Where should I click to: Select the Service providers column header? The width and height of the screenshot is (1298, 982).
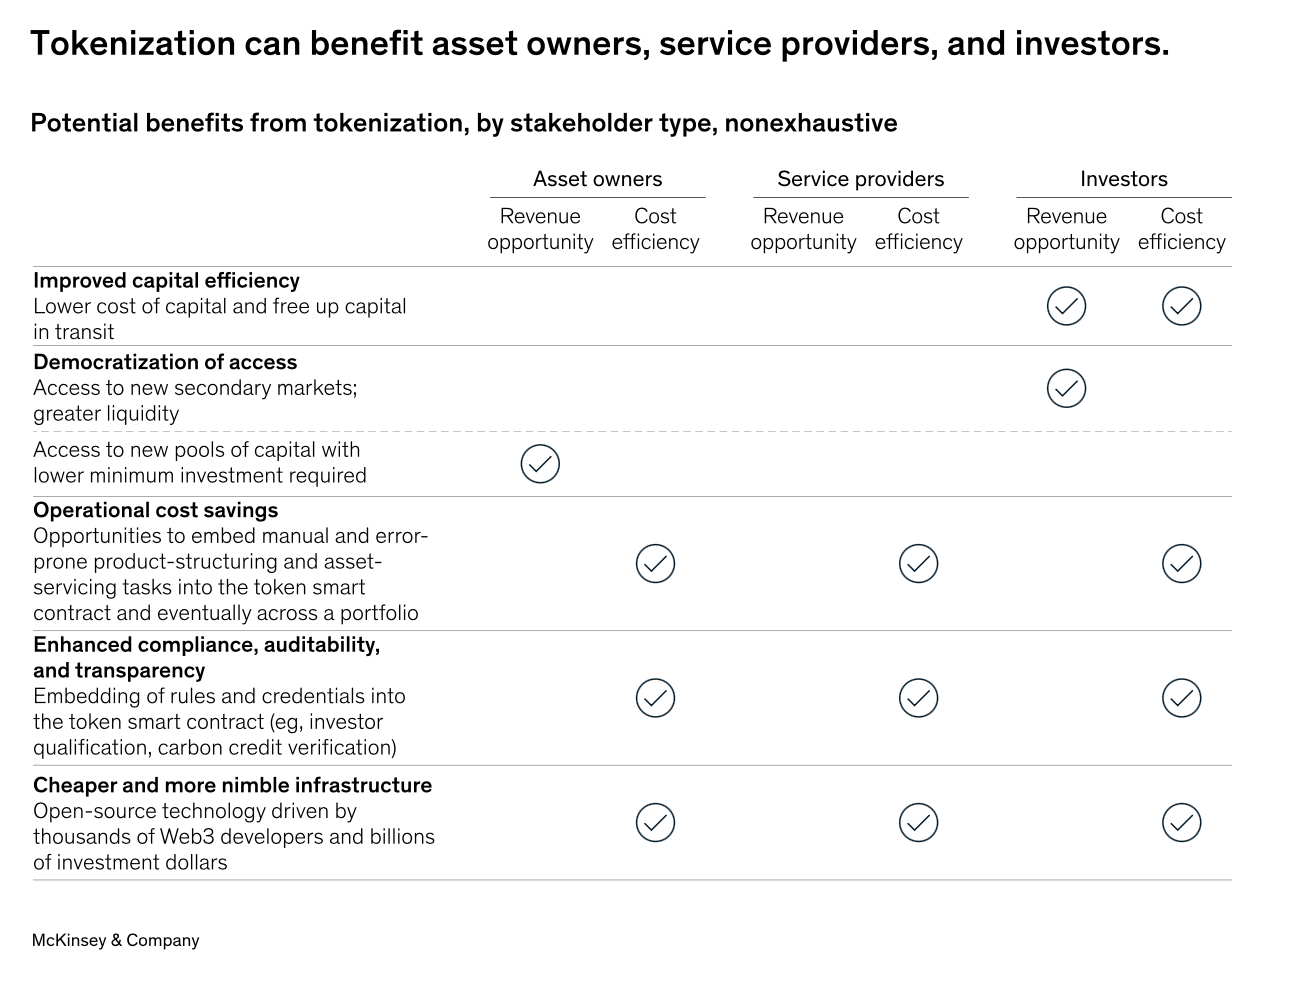(x=860, y=179)
